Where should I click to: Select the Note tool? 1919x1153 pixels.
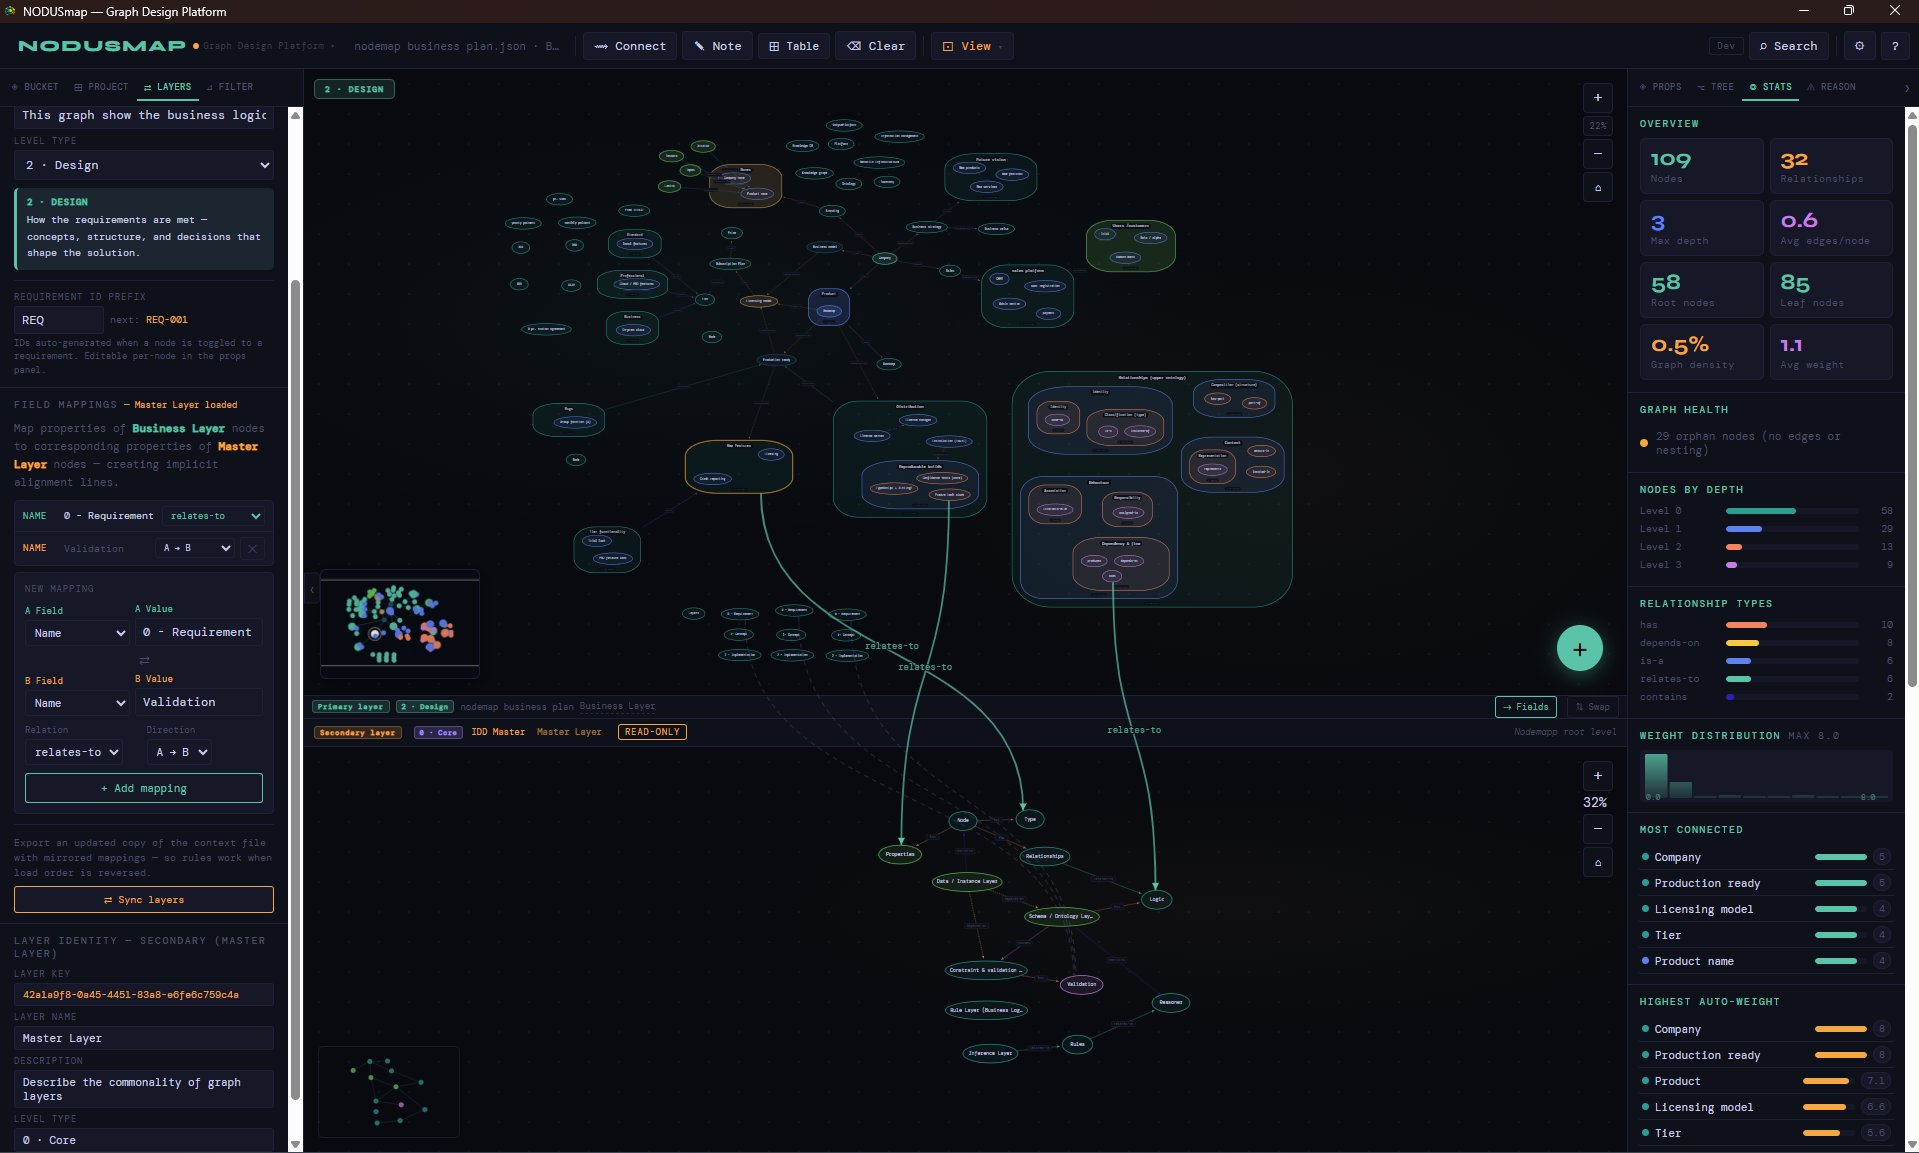click(x=717, y=46)
